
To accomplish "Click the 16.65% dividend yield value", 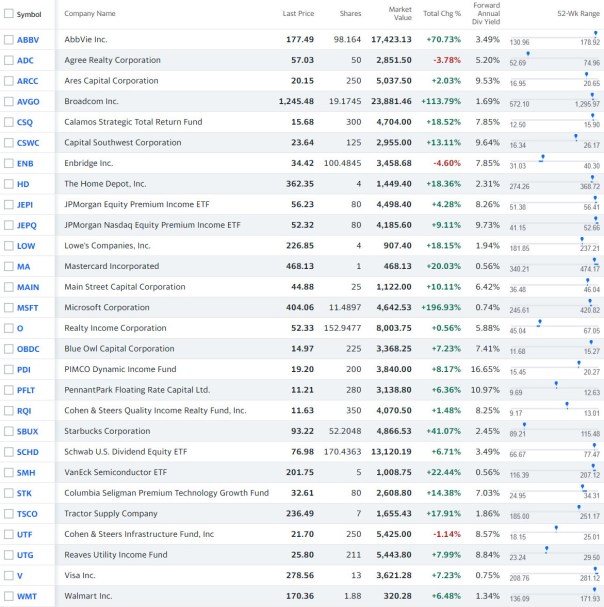I will coord(485,369).
